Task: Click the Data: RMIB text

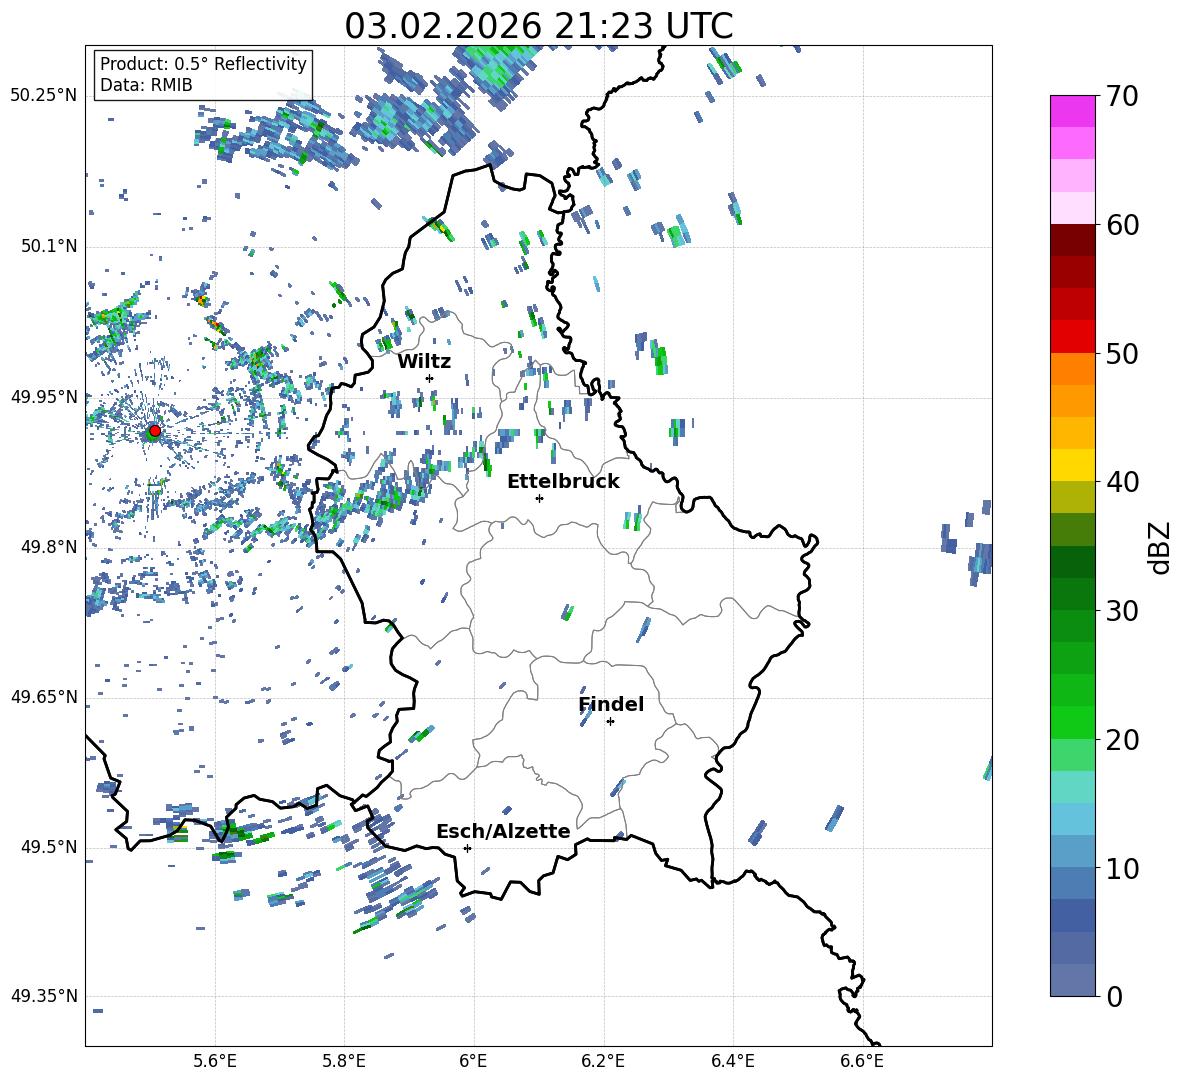Action: click(x=146, y=85)
